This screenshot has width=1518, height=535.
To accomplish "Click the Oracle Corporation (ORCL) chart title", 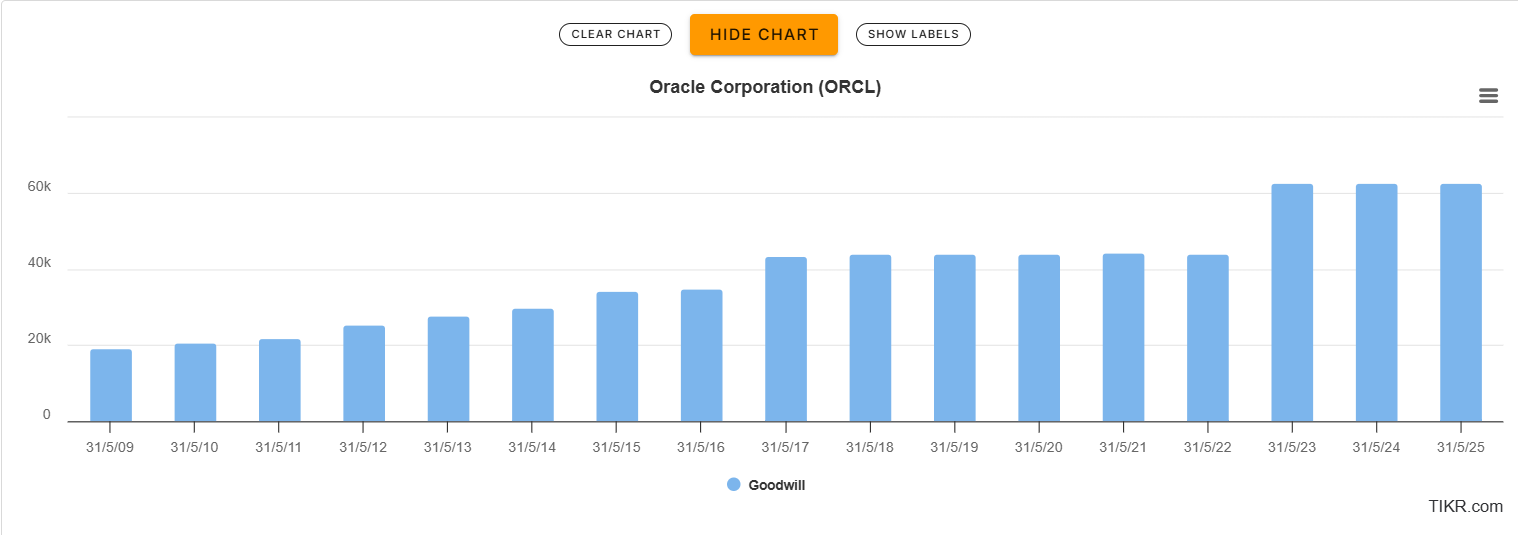I will pyautogui.click(x=765, y=87).
